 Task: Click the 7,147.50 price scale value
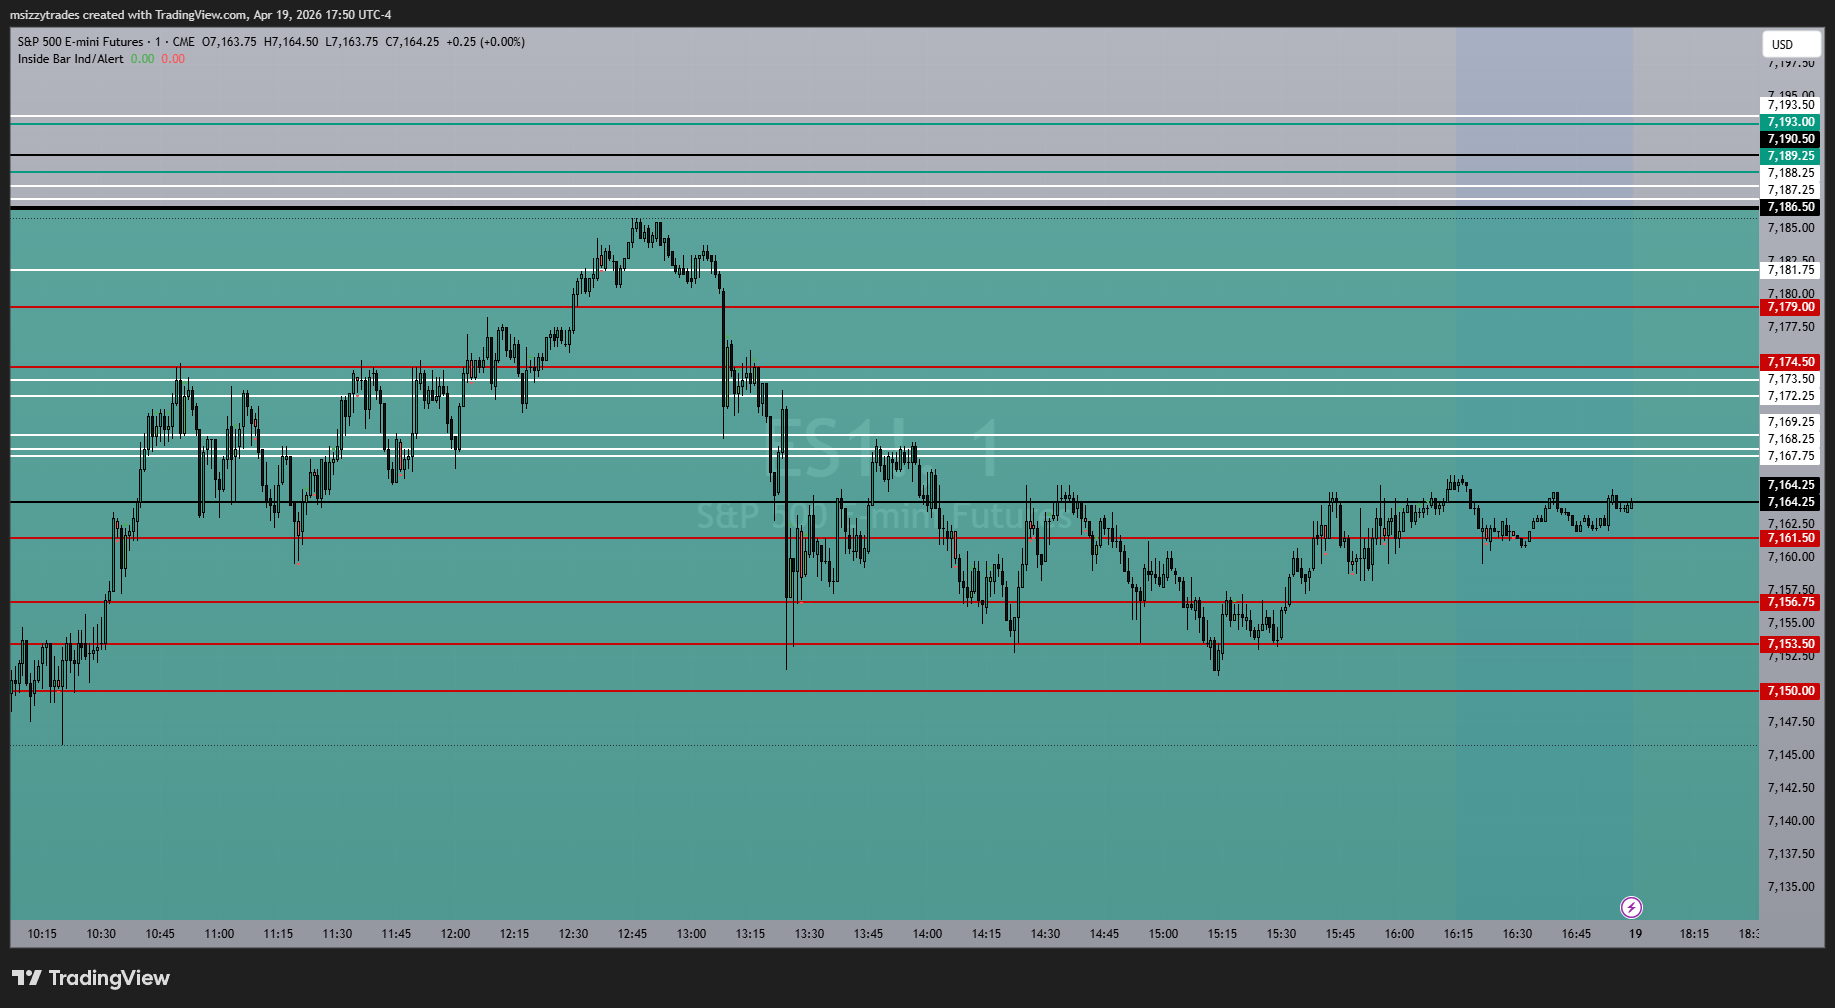[x=1790, y=722]
